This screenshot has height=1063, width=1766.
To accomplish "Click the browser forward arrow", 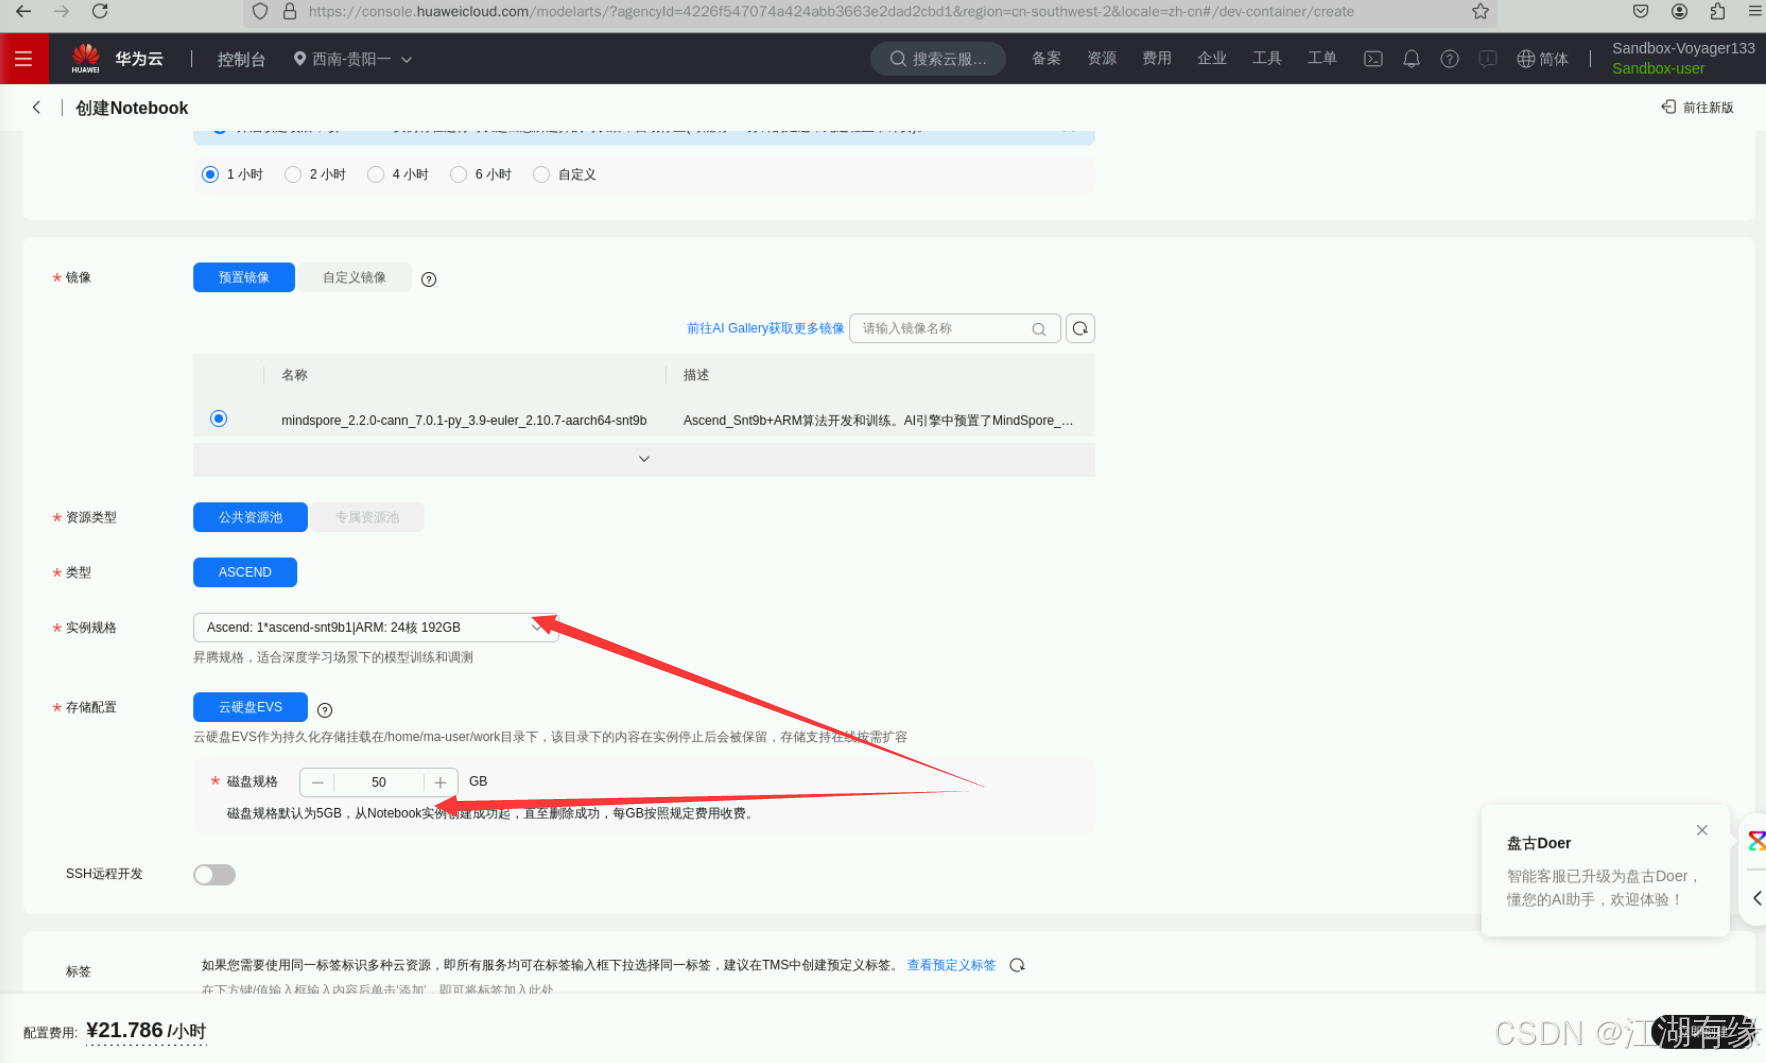I will coord(62,11).
